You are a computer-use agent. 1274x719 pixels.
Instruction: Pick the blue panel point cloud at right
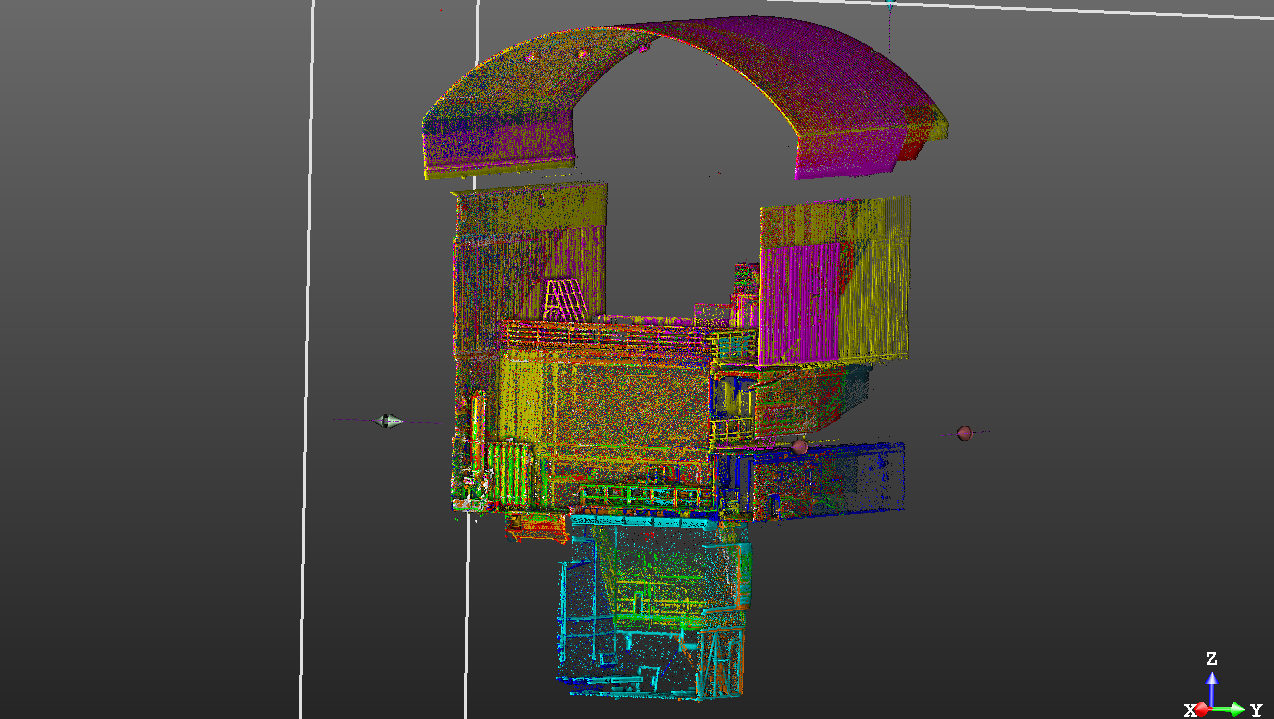pyautogui.click(x=830, y=480)
